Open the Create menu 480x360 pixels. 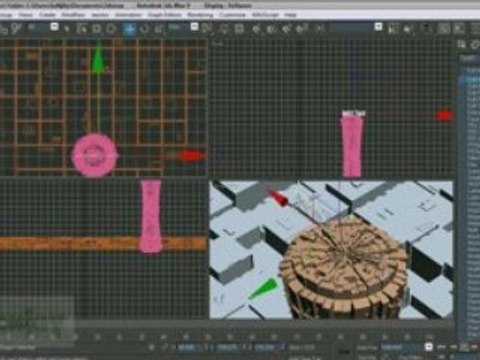(x=47, y=15)
